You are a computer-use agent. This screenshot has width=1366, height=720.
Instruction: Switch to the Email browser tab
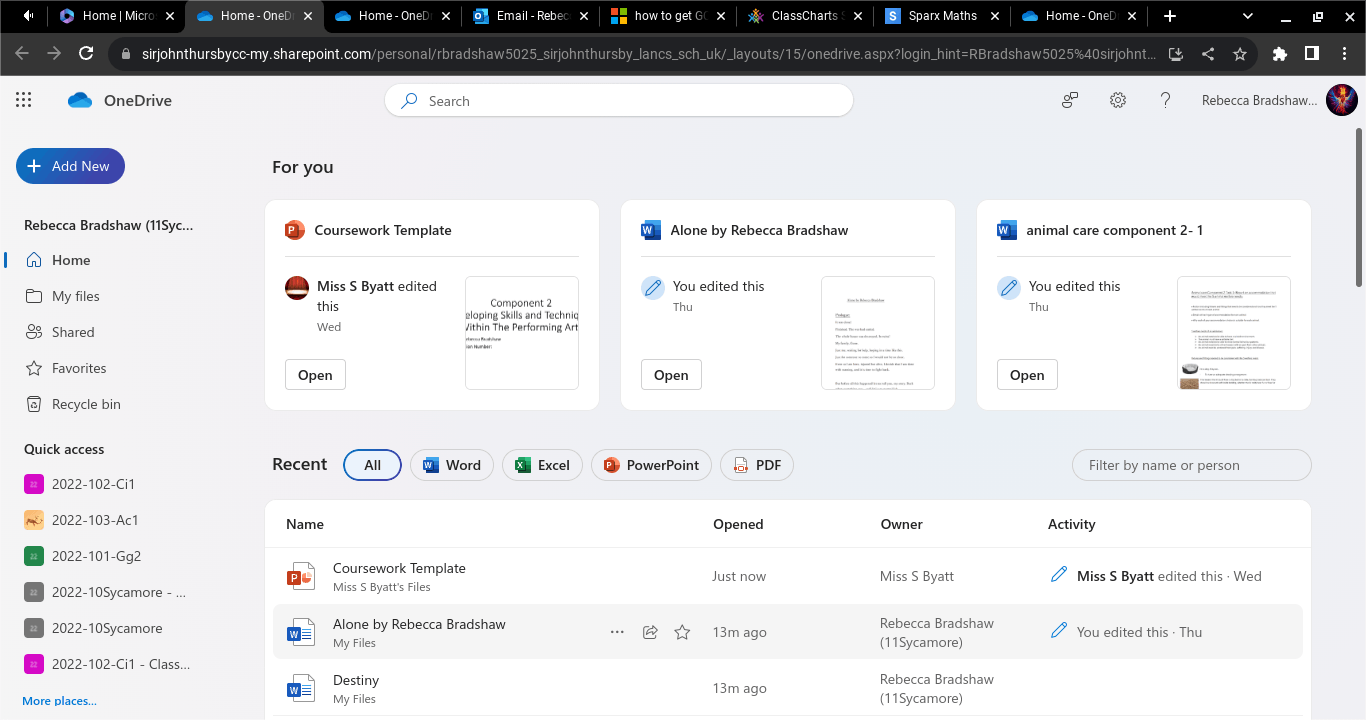(x=530, y=16)
